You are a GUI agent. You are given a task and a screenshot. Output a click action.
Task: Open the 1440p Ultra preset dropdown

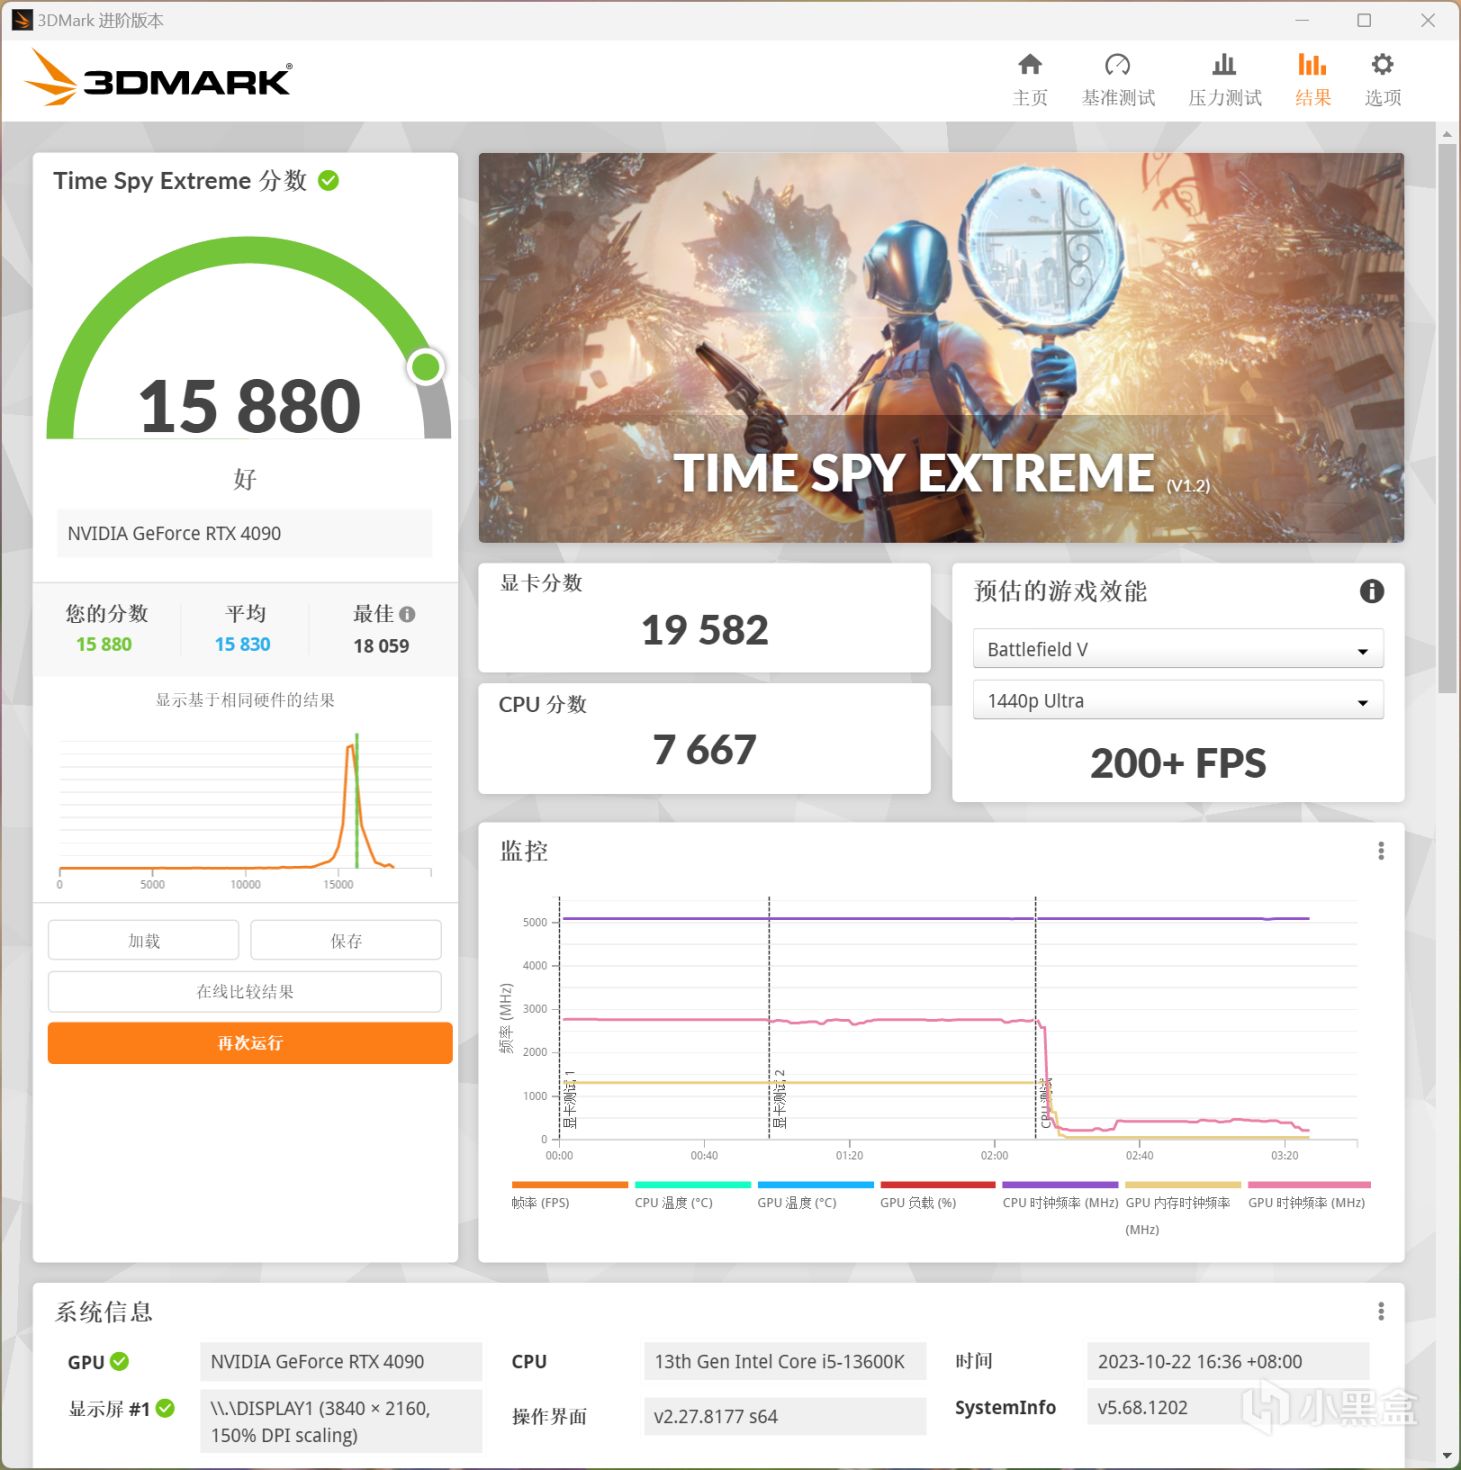point(1178,700)
